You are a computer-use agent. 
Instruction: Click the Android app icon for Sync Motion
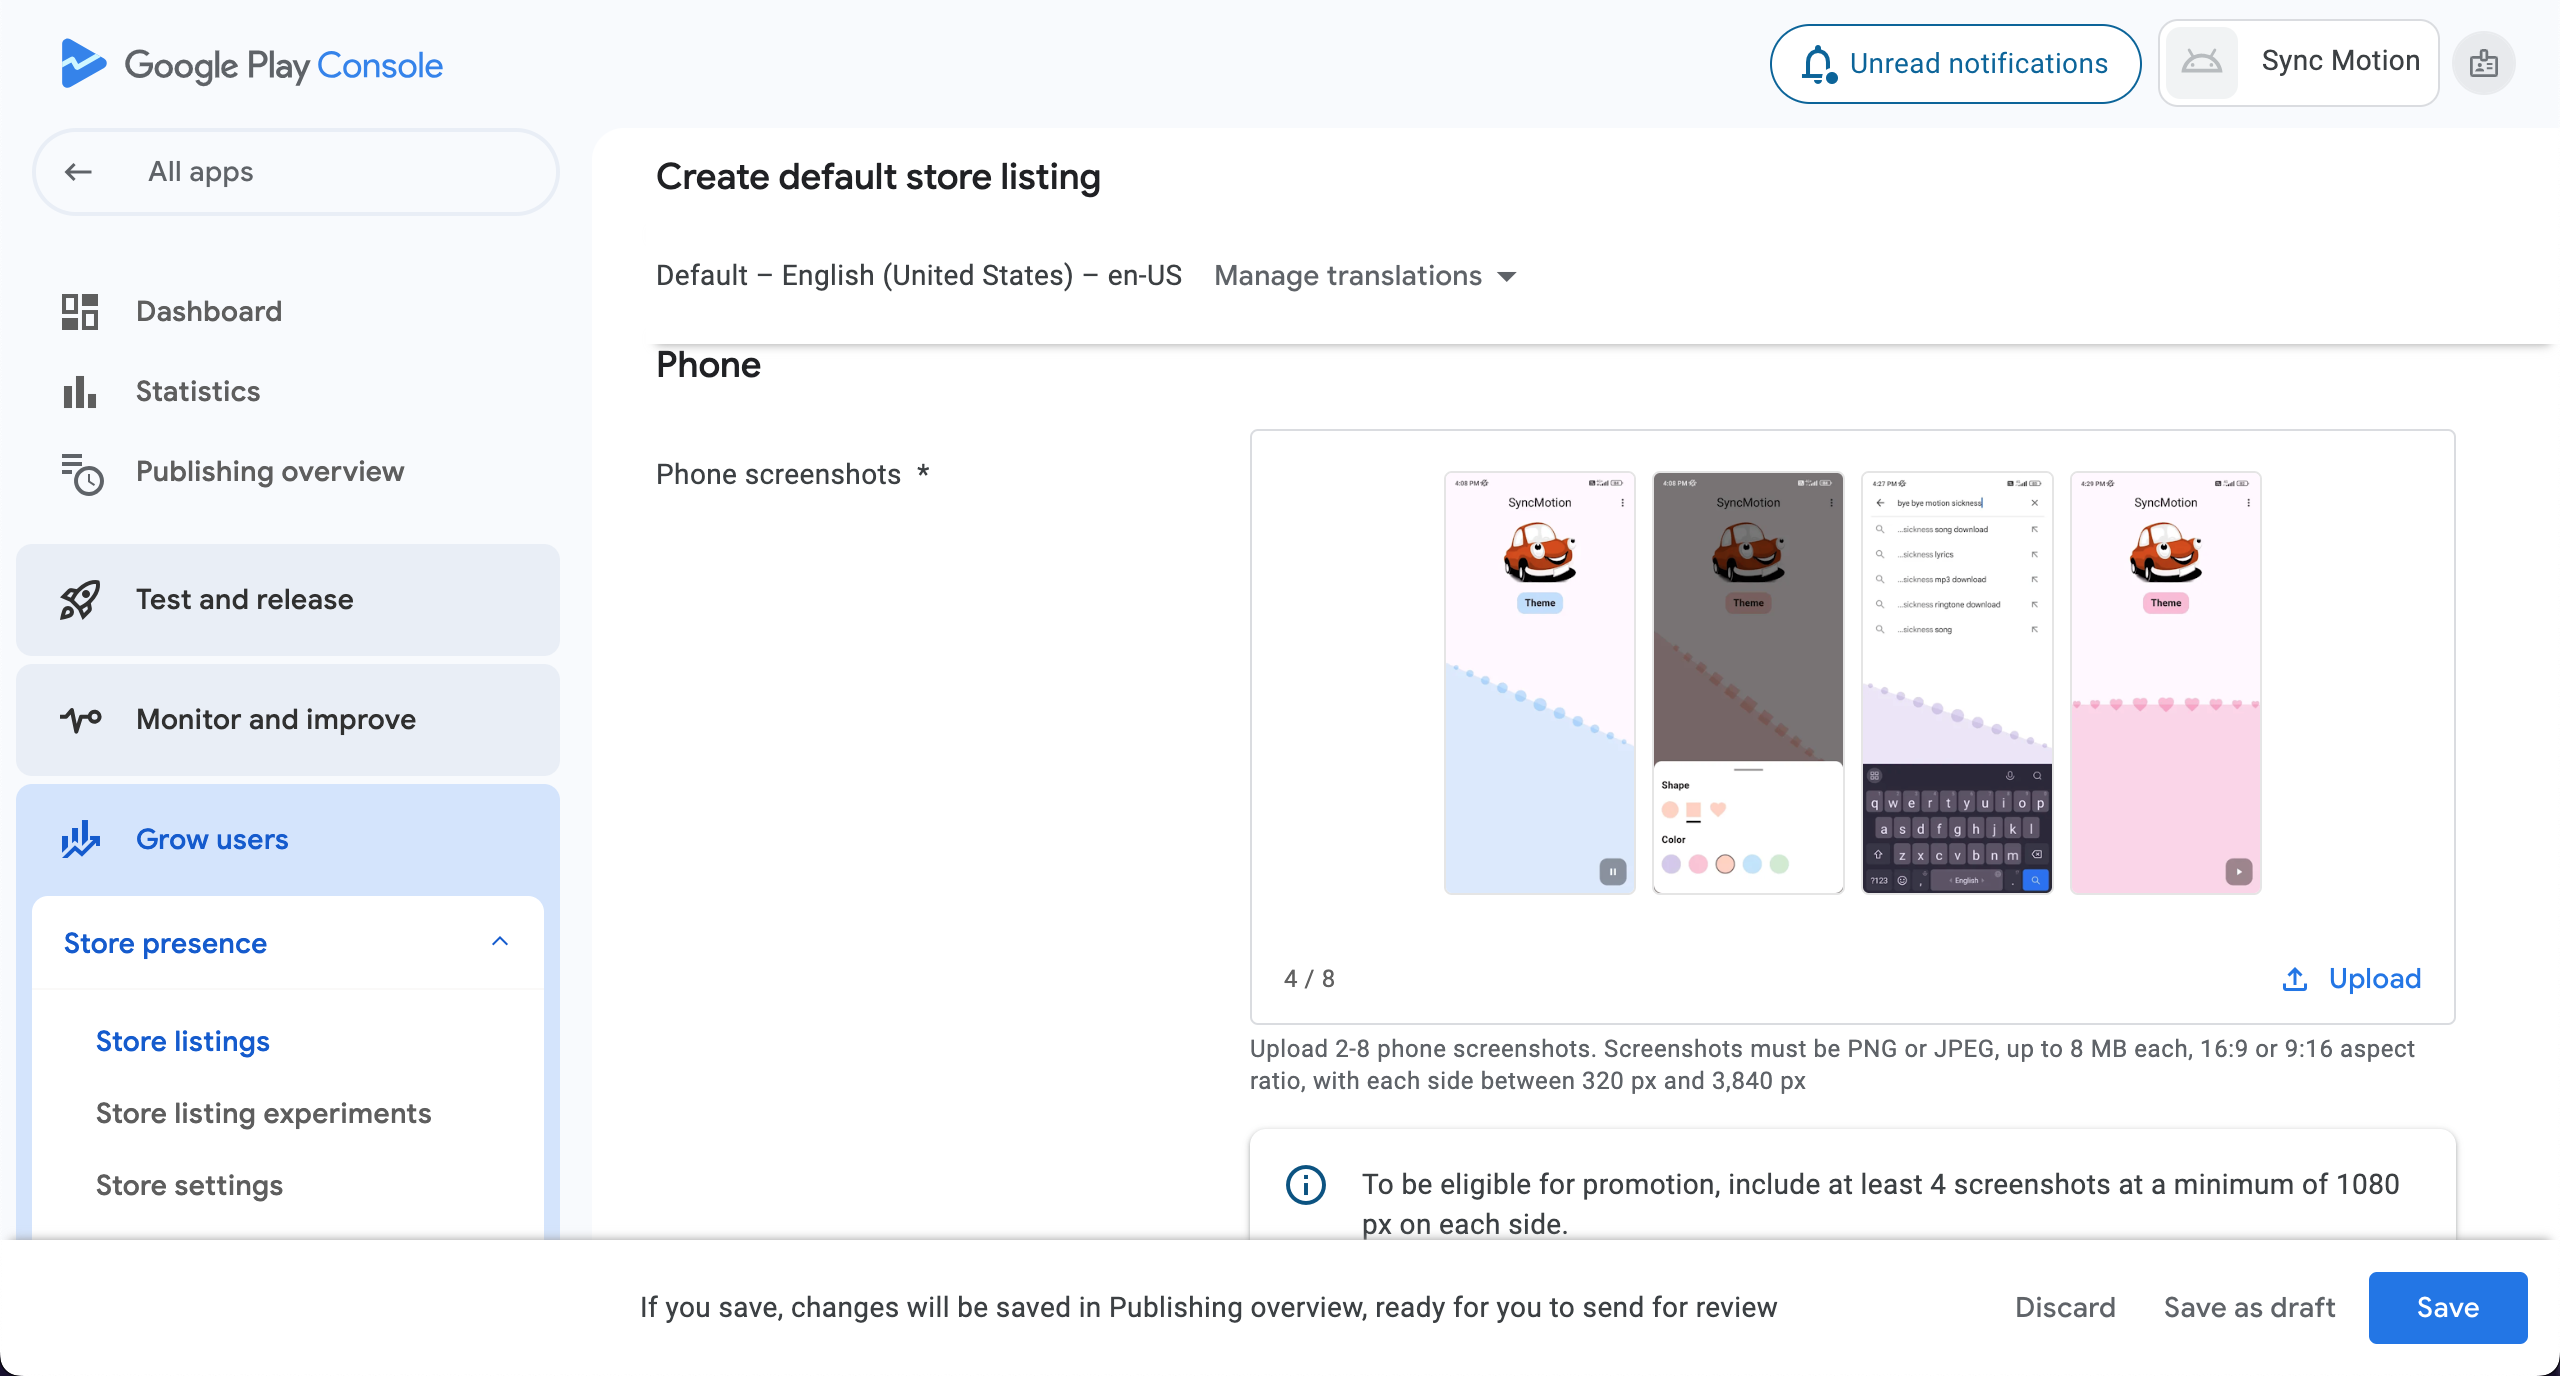[x=2201, y=63]
